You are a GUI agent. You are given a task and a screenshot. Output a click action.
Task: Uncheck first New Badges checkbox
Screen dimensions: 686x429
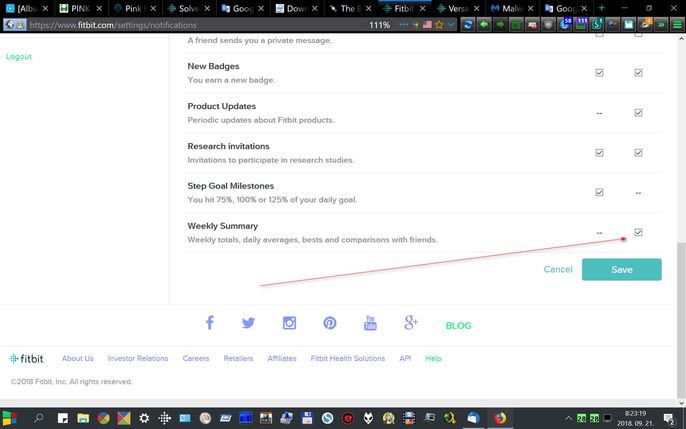coord(599,73)
